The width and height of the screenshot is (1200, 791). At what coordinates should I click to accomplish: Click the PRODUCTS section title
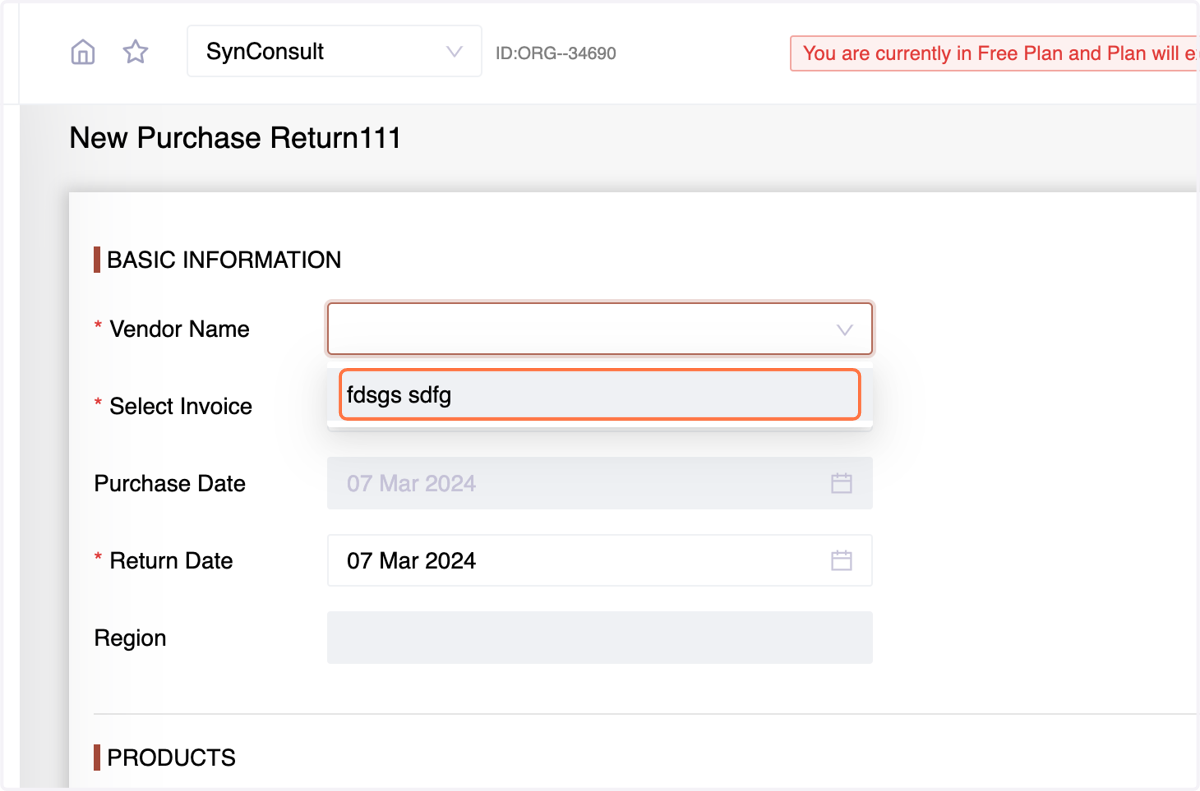[171, 757]
